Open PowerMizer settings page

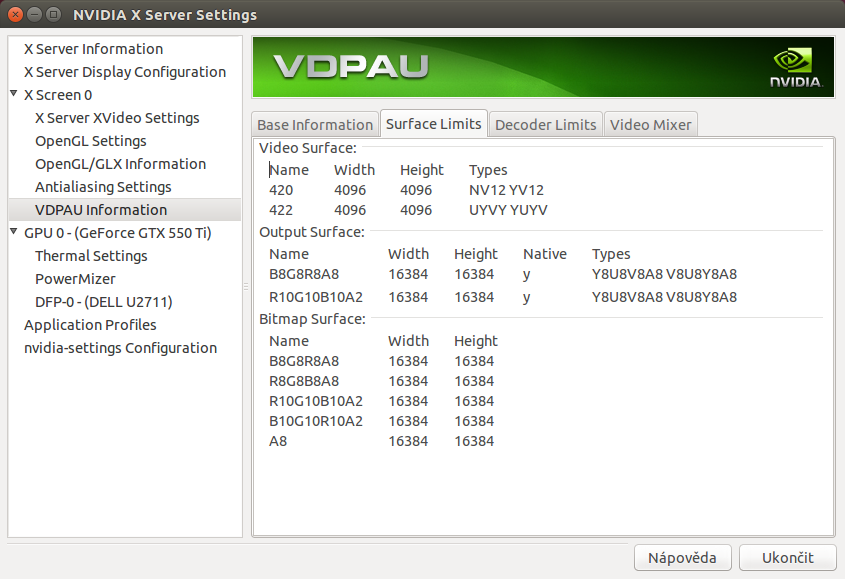(75, 279)
